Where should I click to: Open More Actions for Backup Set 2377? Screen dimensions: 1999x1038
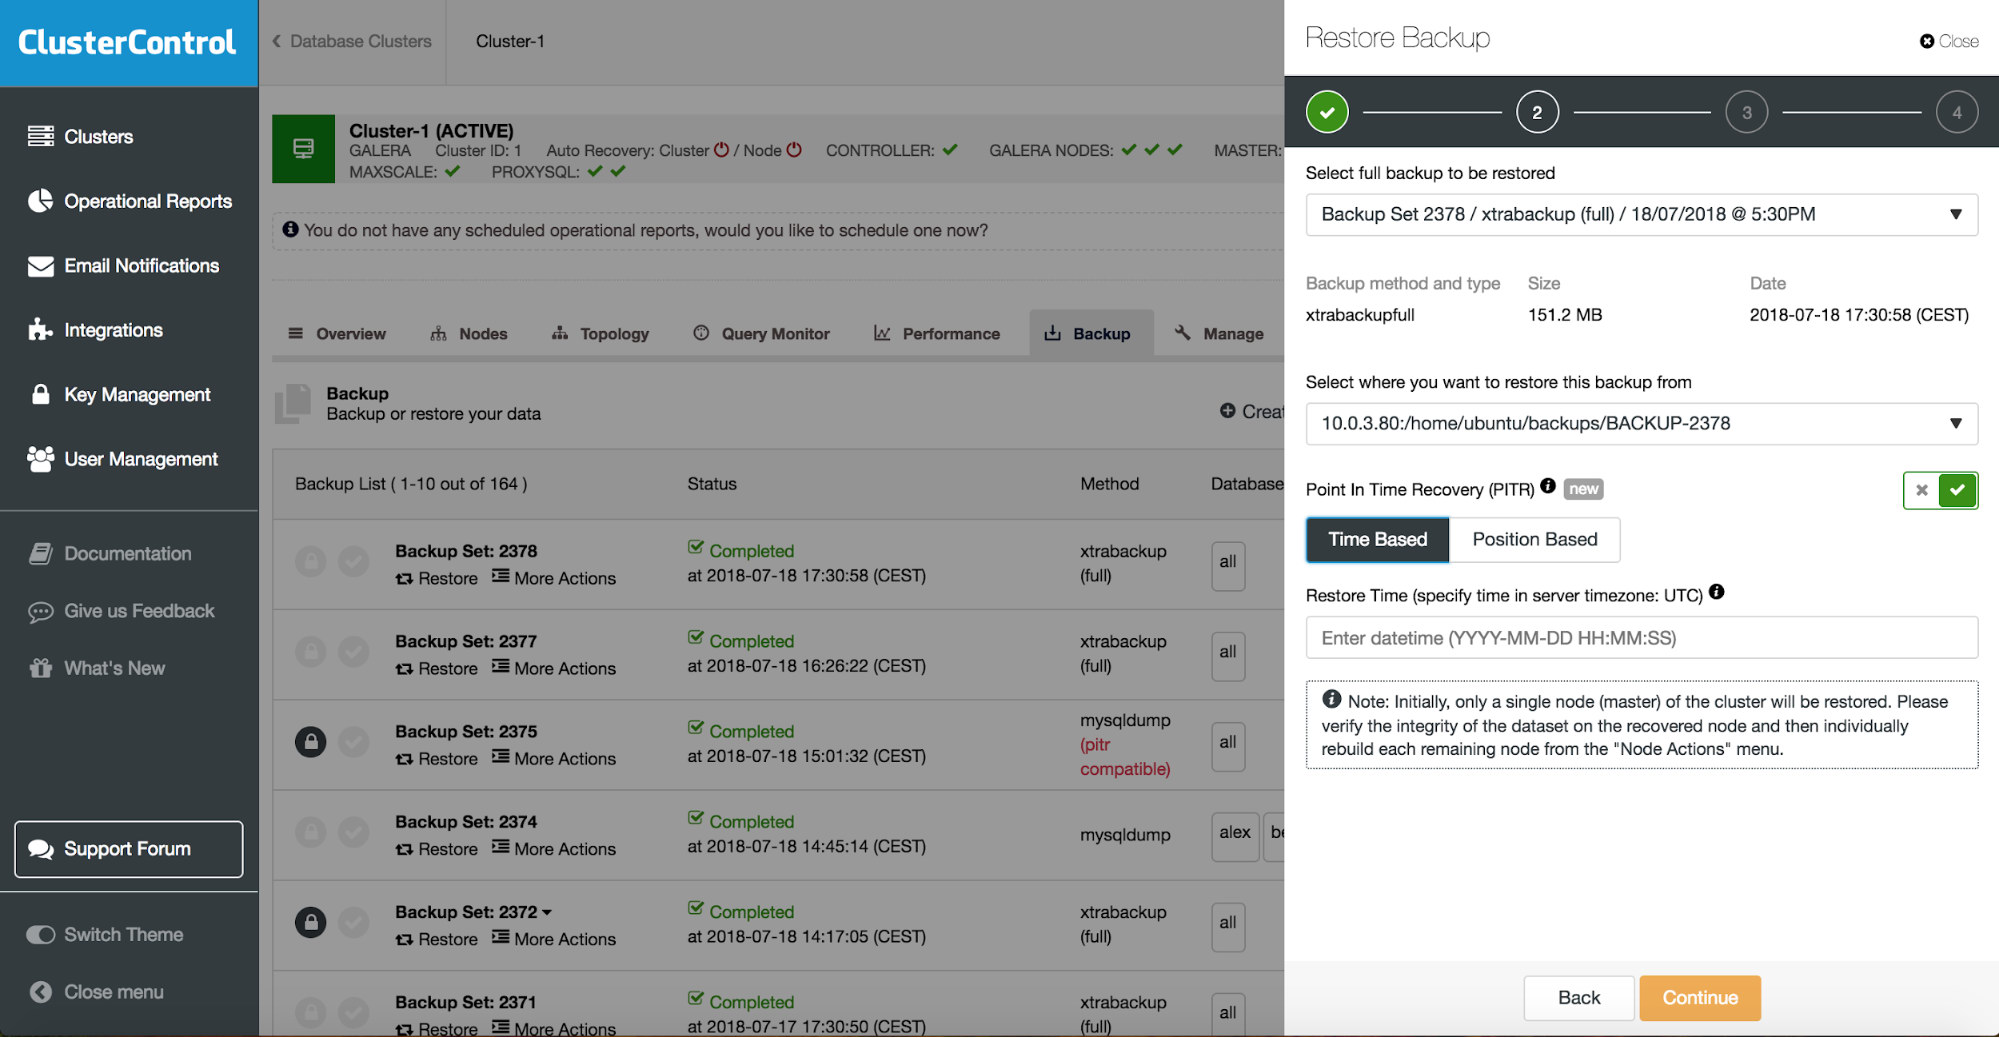(x=554, y=668)
